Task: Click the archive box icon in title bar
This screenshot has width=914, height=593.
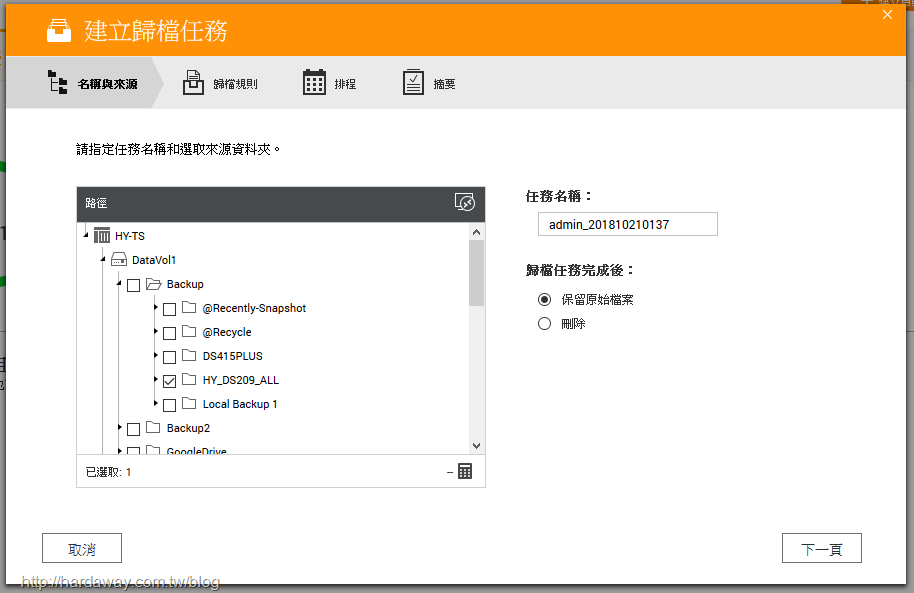Action: 59,30
